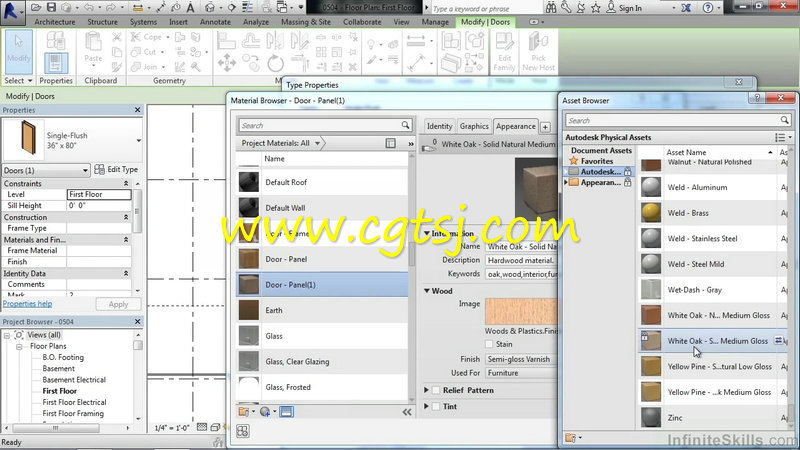Viewport: 800px width, 450px height.
Task: Open the Revit application menu button
Action: pyautogui.click(x=12, y=11)
